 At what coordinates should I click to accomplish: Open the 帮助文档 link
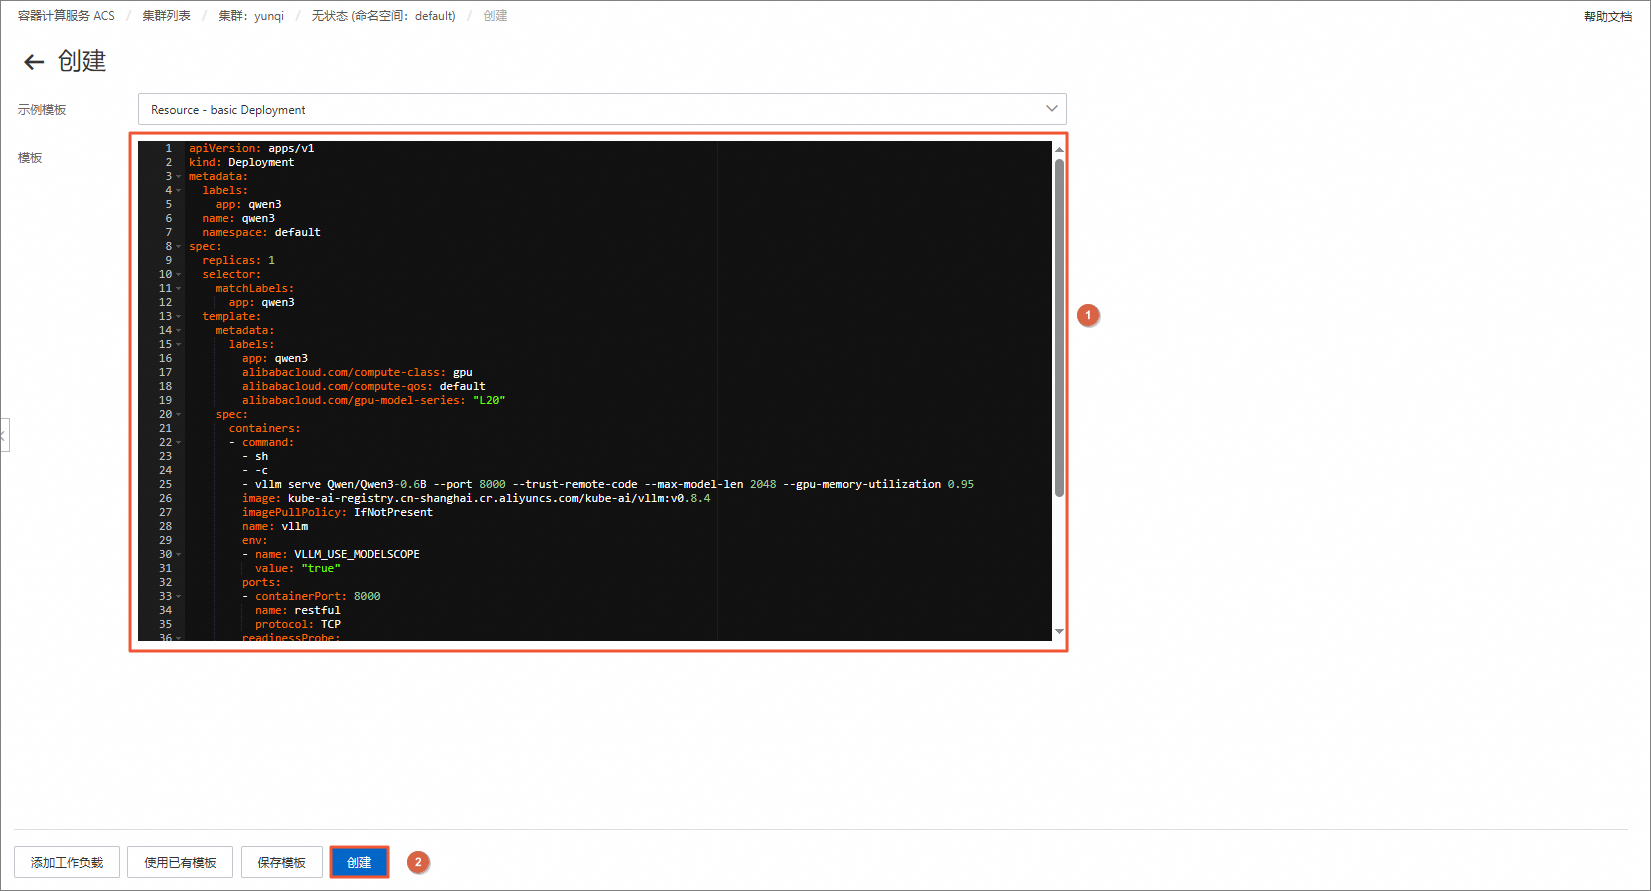(x=1608, y=17)
